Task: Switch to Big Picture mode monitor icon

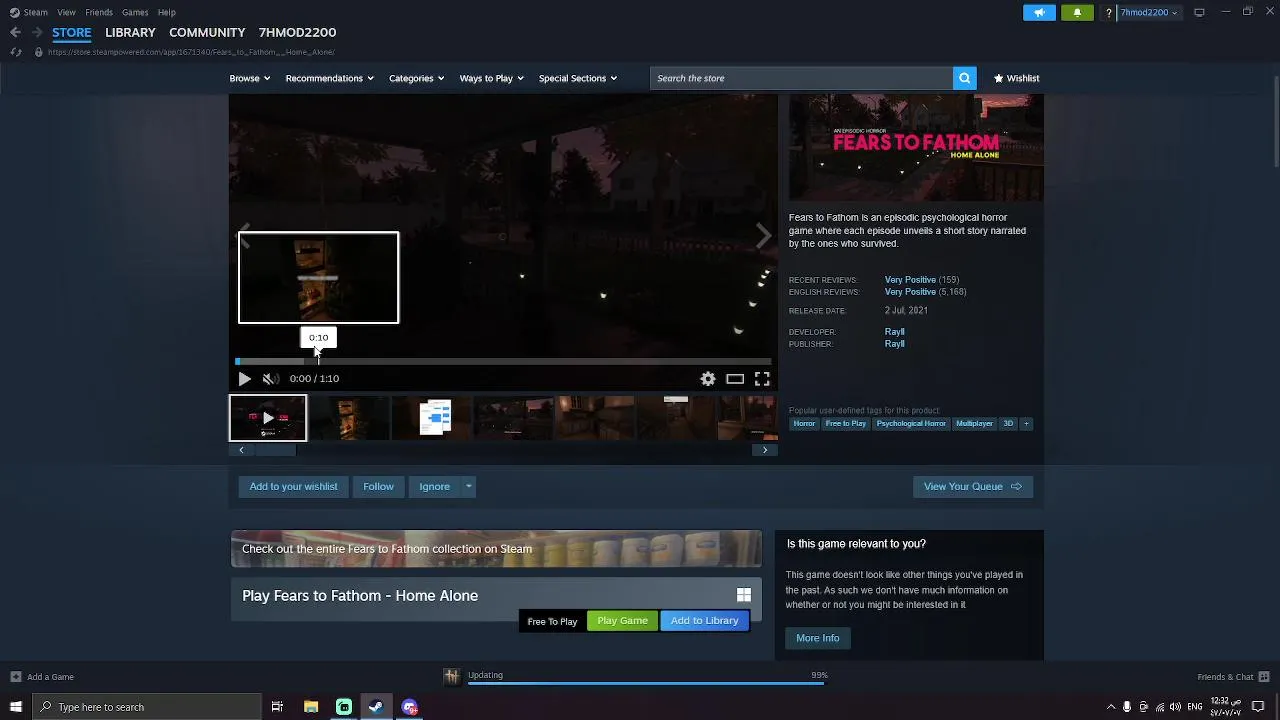Action: pyautogui.click(x=1199, y=12)
